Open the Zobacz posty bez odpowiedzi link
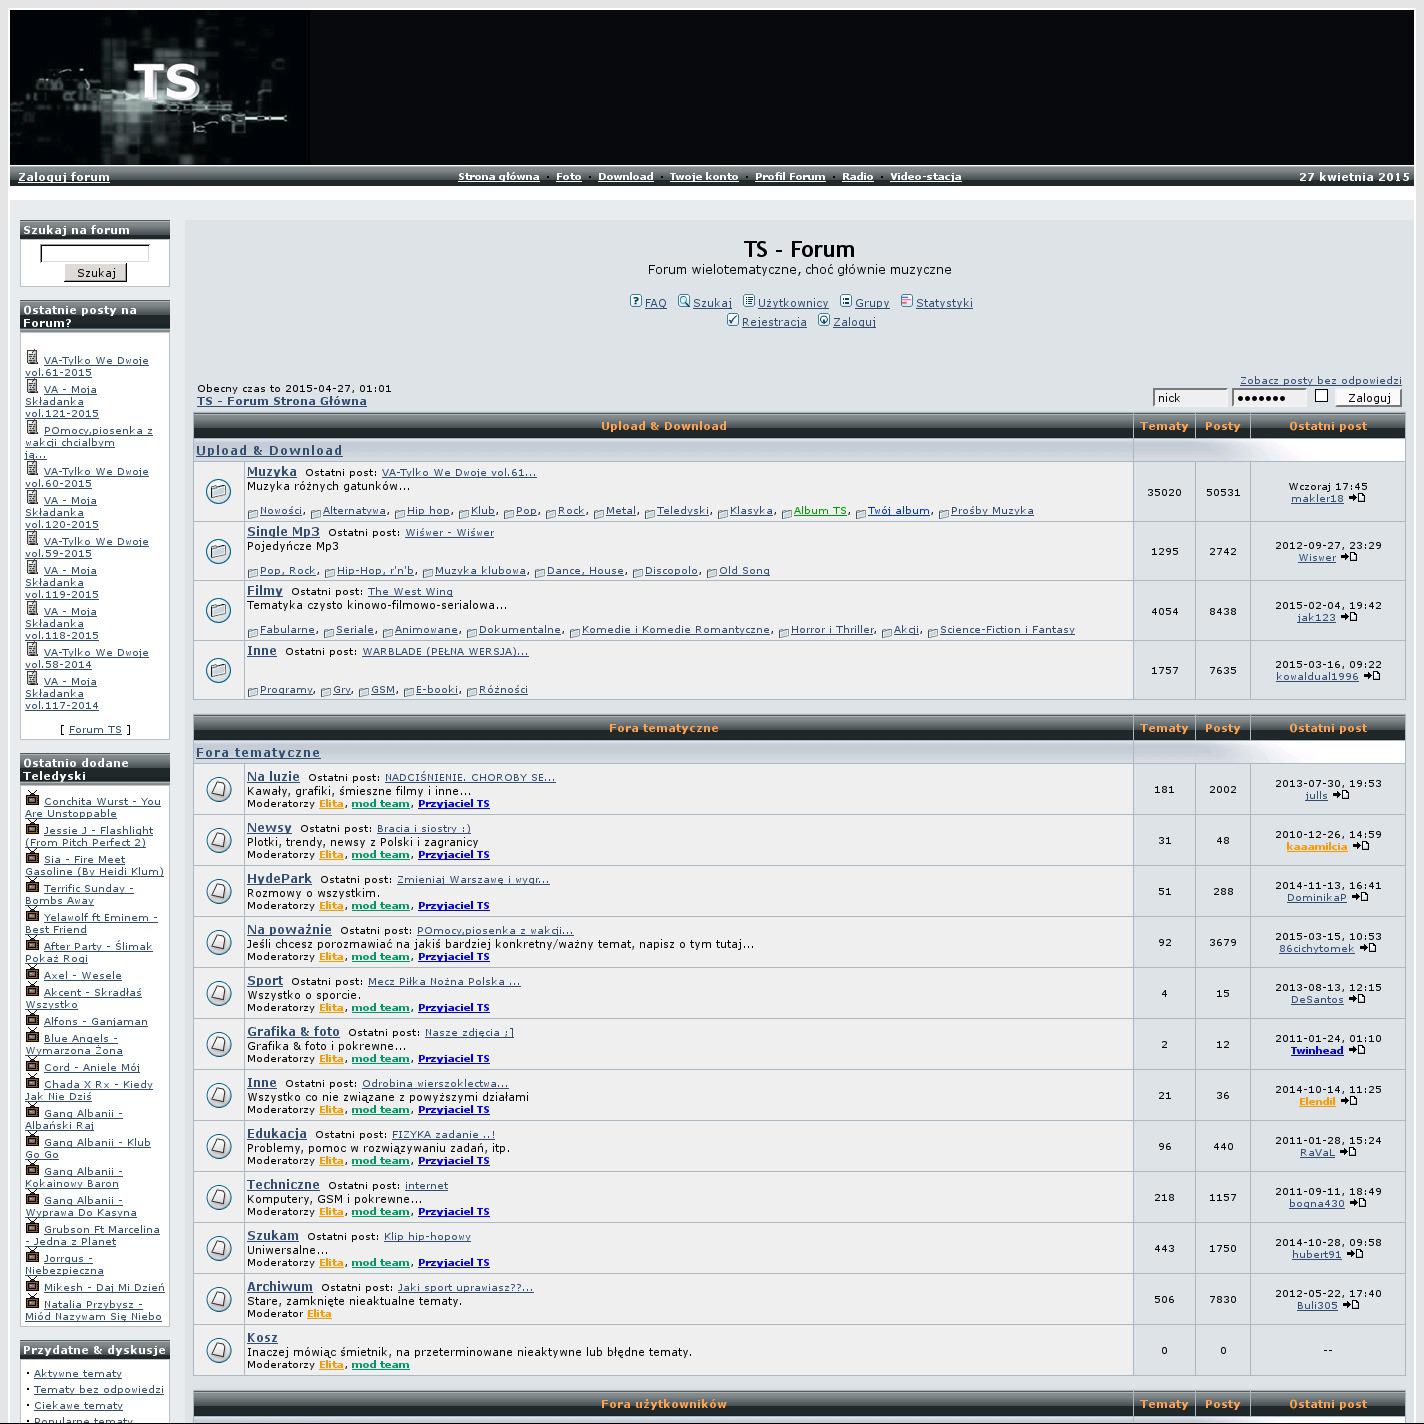Screen dimensions: 1424x1424 tap(1320, 381)
